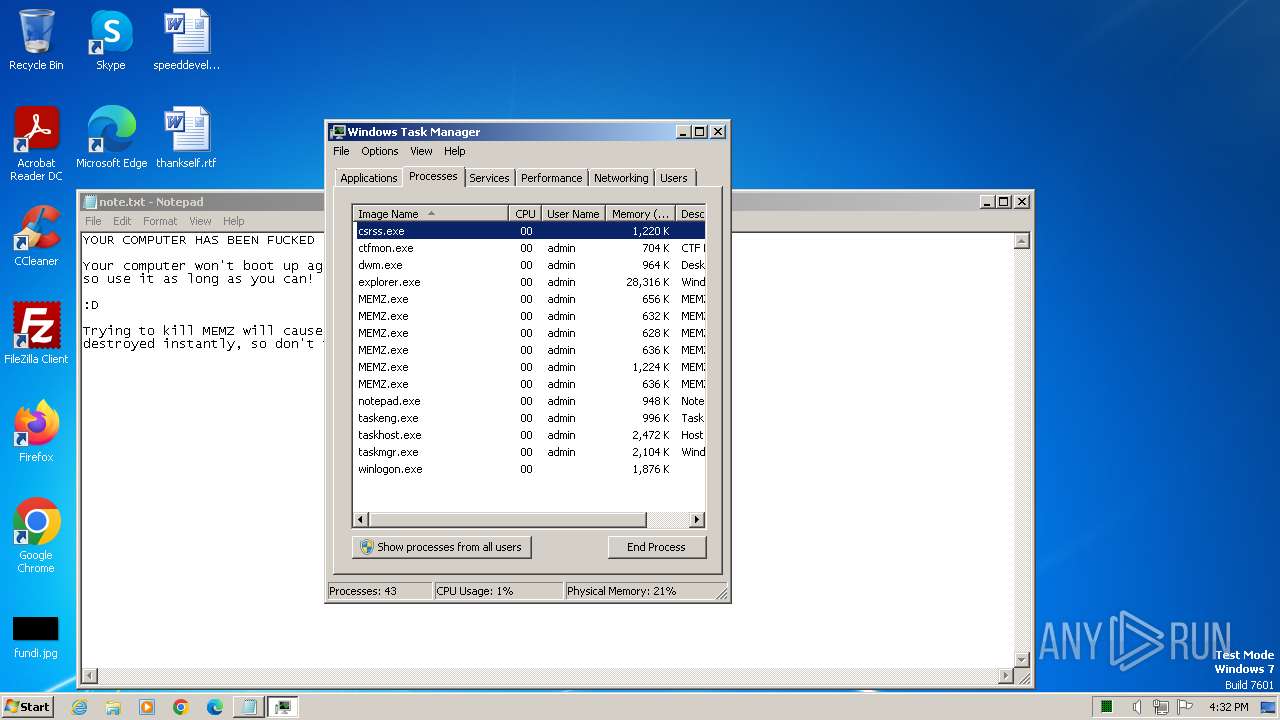Select the taskeng.exe process row

tap(530, 418)
